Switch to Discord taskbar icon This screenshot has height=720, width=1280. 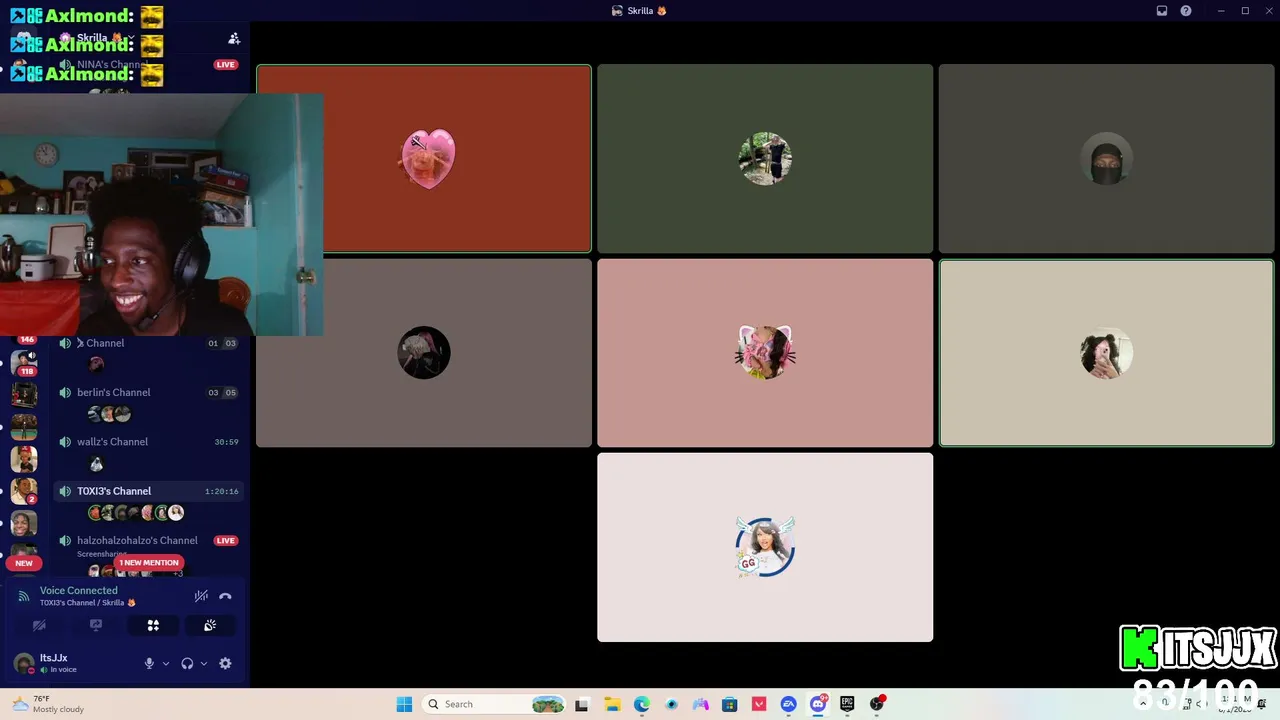[x=818, y=704]
